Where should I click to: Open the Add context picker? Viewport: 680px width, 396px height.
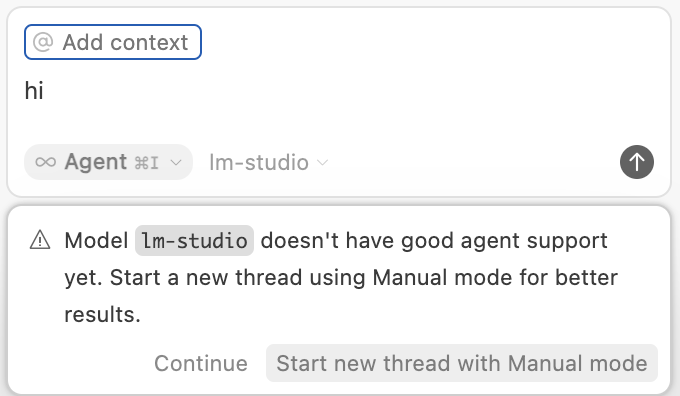113,42
